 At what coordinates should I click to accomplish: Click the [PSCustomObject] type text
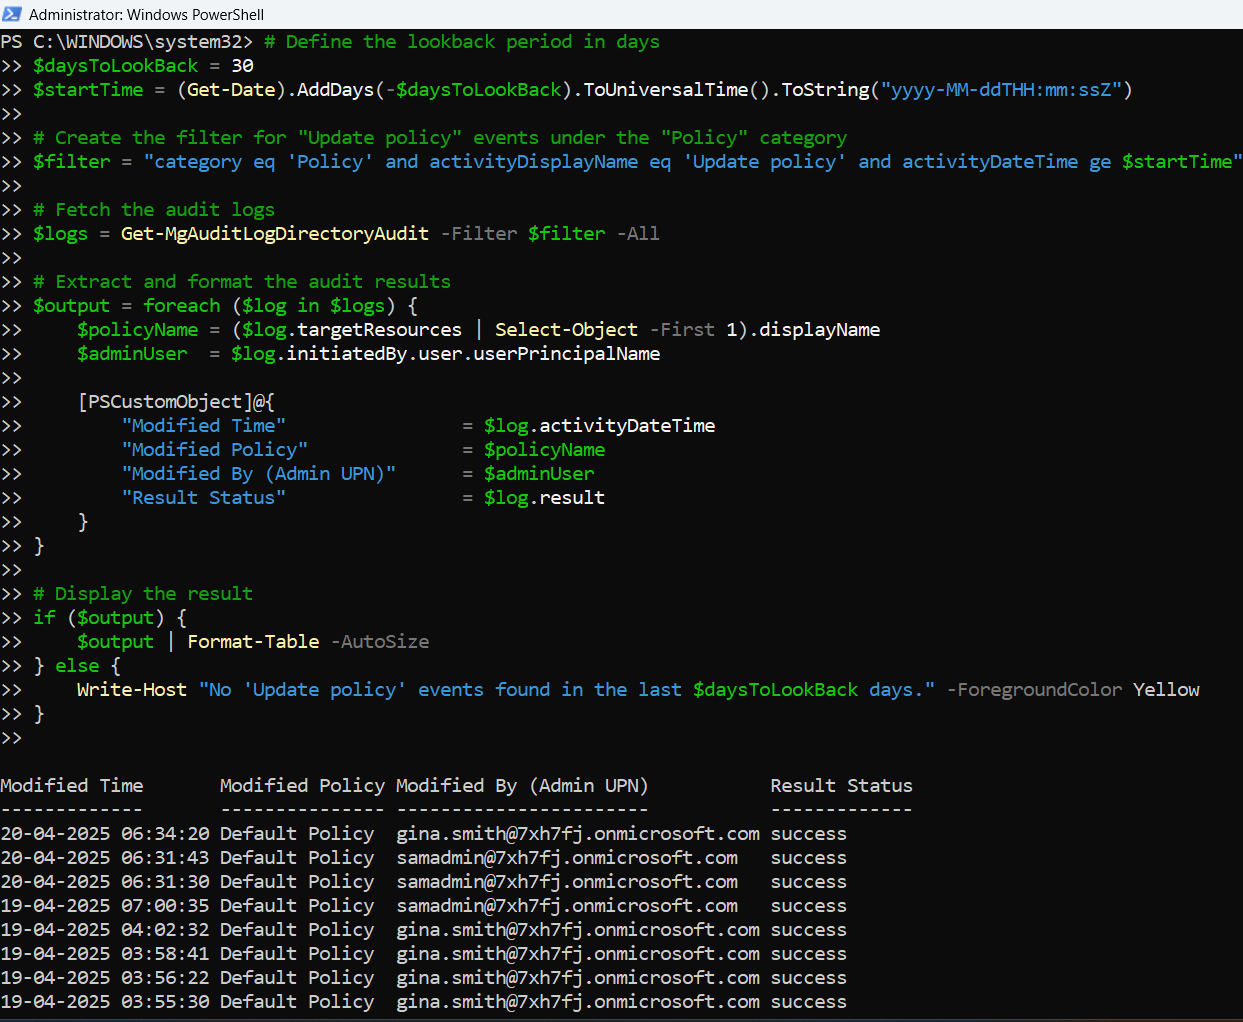click(165, 402)
